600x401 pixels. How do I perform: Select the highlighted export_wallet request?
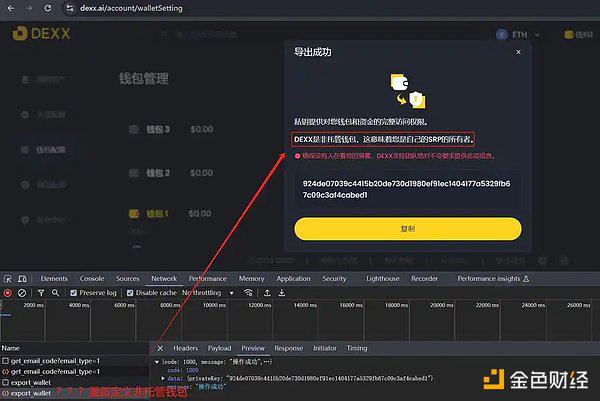tap(75, 393)
